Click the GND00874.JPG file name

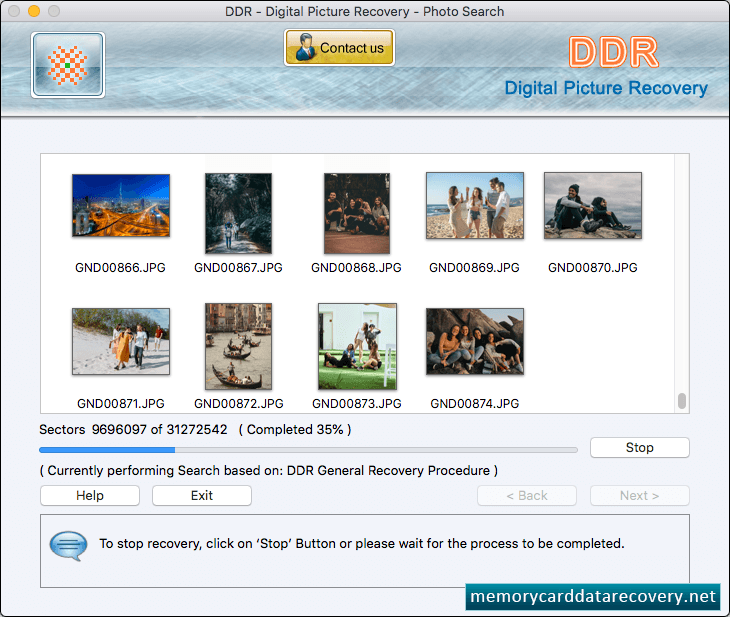coord(475,404)
